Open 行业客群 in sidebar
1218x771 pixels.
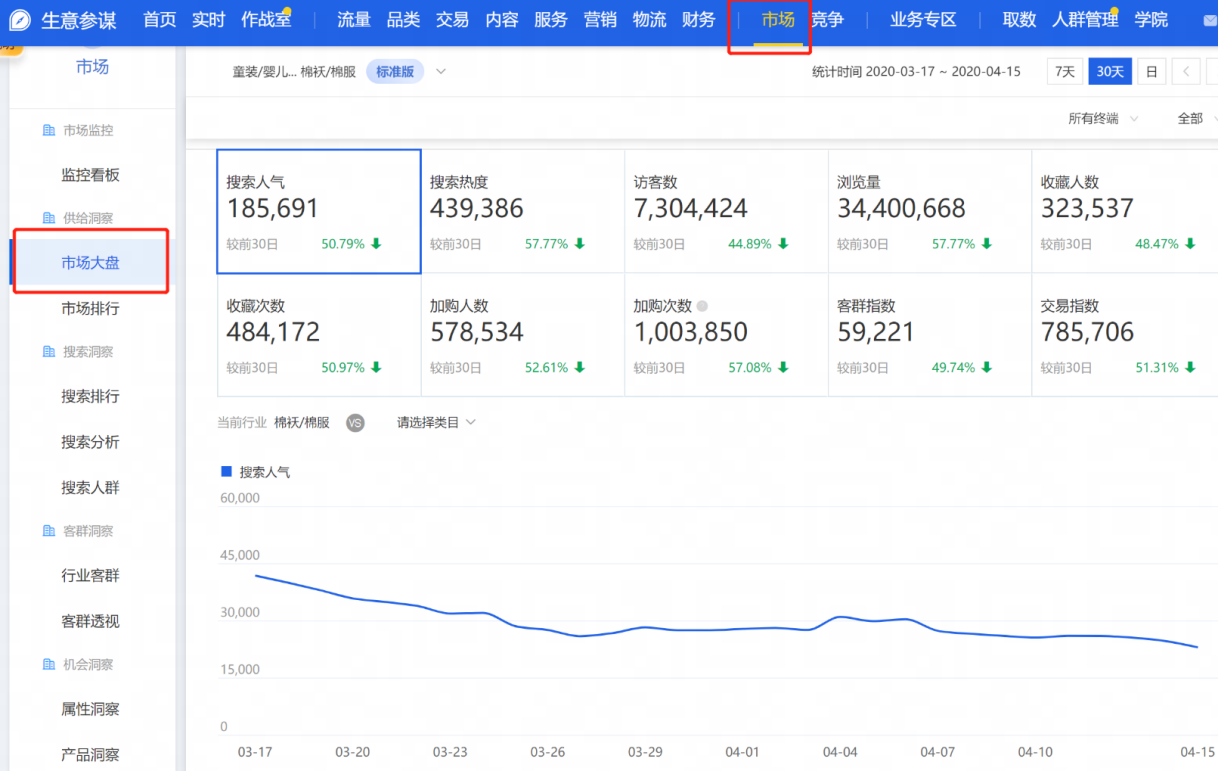[x=90, y=576]
